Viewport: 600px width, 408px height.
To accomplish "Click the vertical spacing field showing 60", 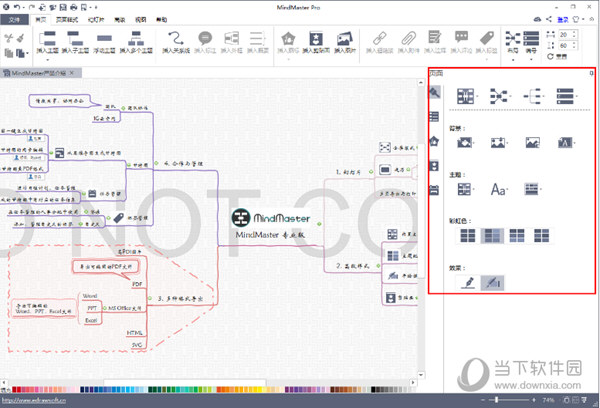I will (568, 46).
